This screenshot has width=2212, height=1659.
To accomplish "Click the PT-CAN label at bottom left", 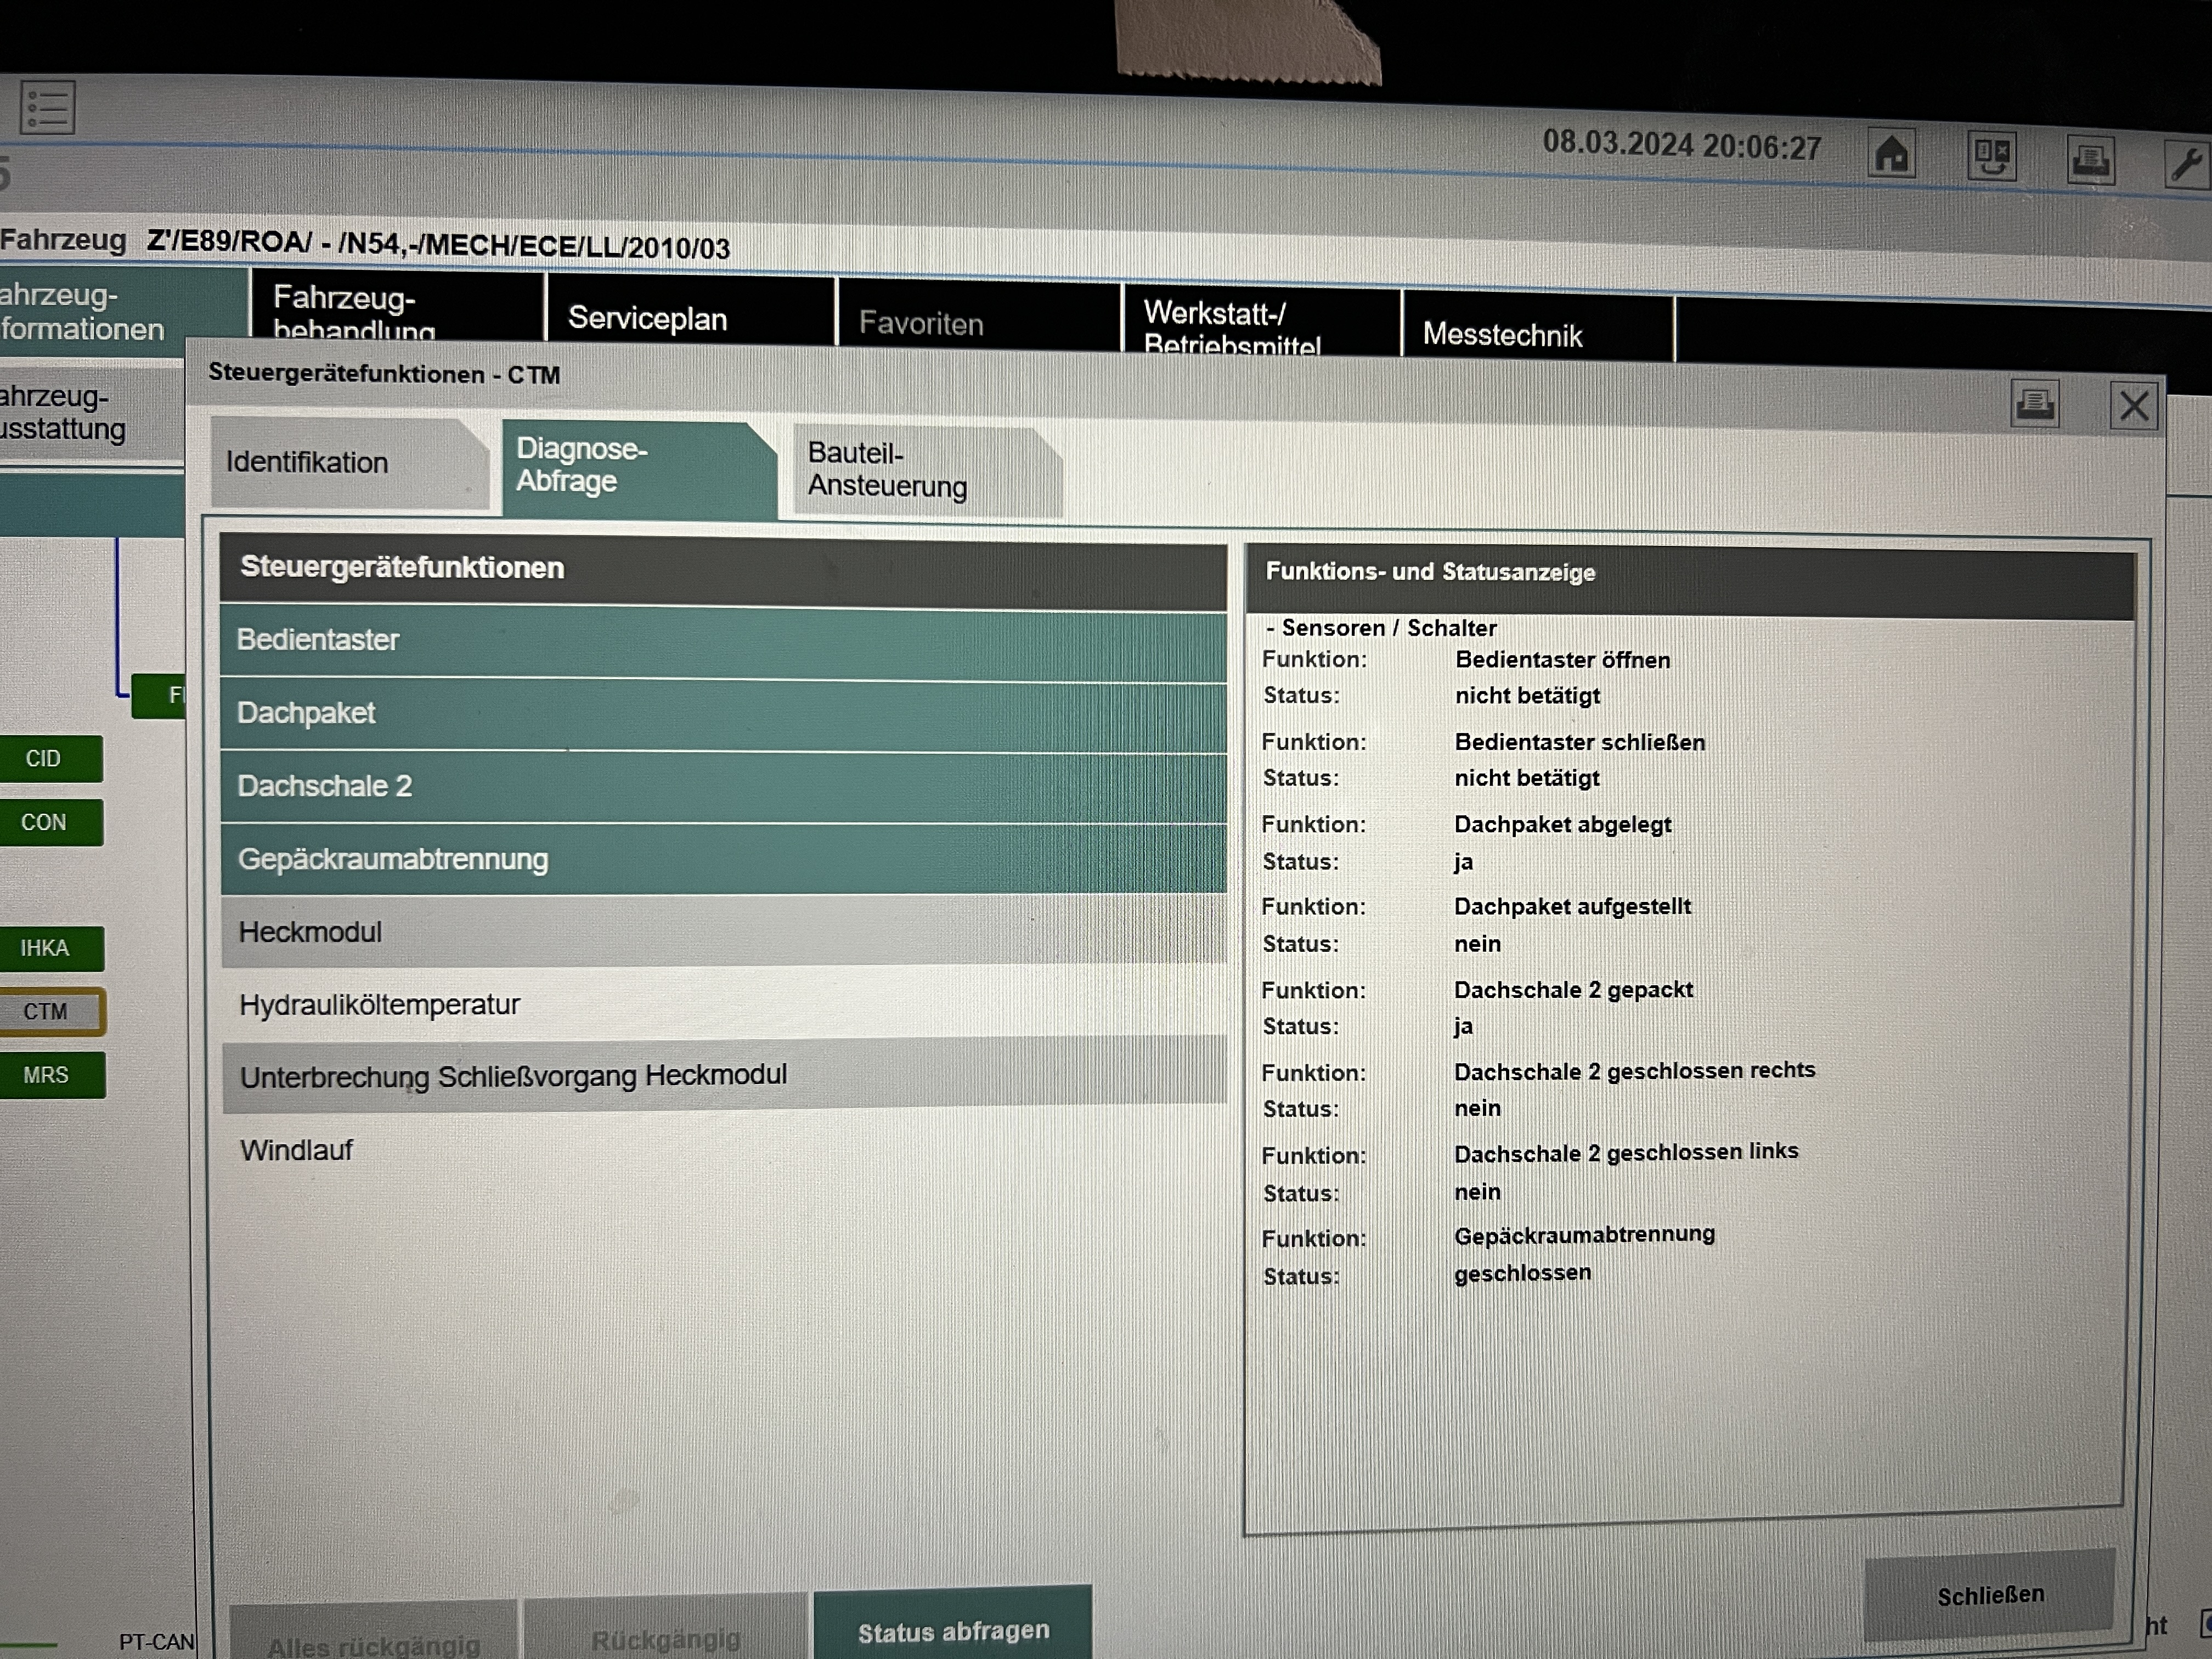I will 156,1642.
